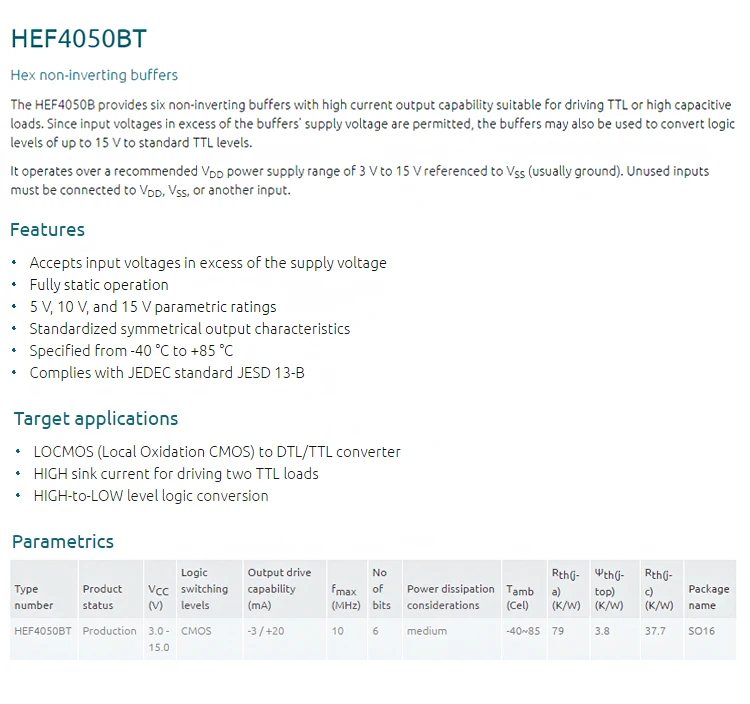This screenshot has height=704, width=750.
Task: Select 'Complies with JEDEC standard JESD 13-B' line
Action: [167, 373]
